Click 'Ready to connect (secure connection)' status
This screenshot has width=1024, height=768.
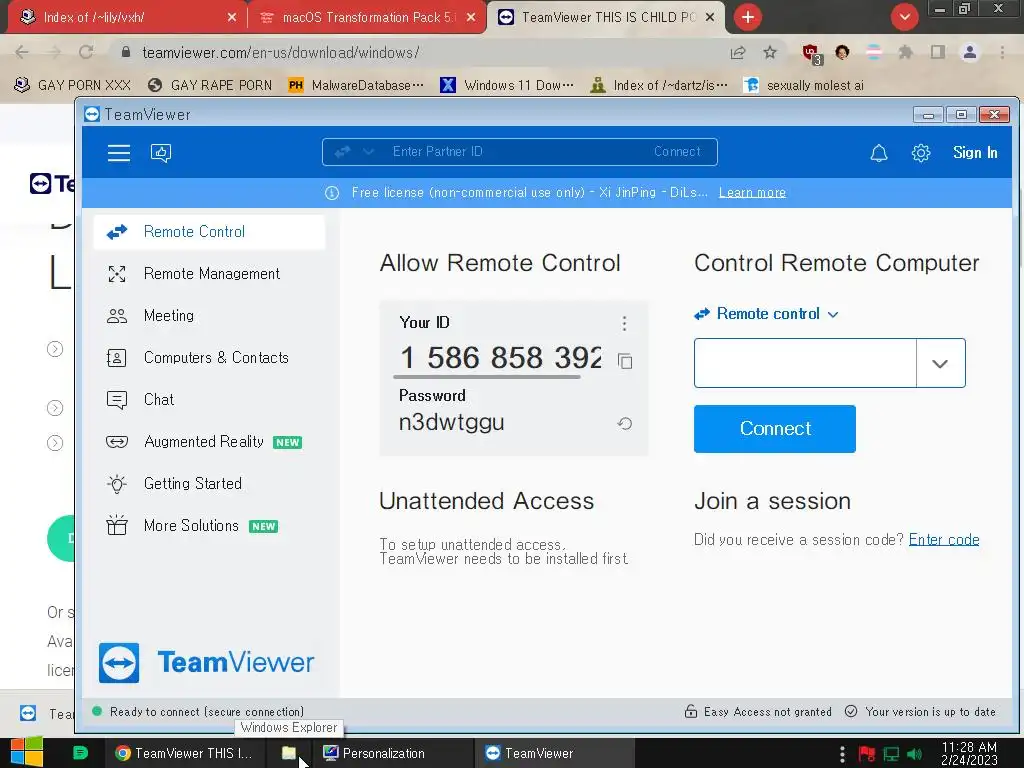(x=207, y=711)
